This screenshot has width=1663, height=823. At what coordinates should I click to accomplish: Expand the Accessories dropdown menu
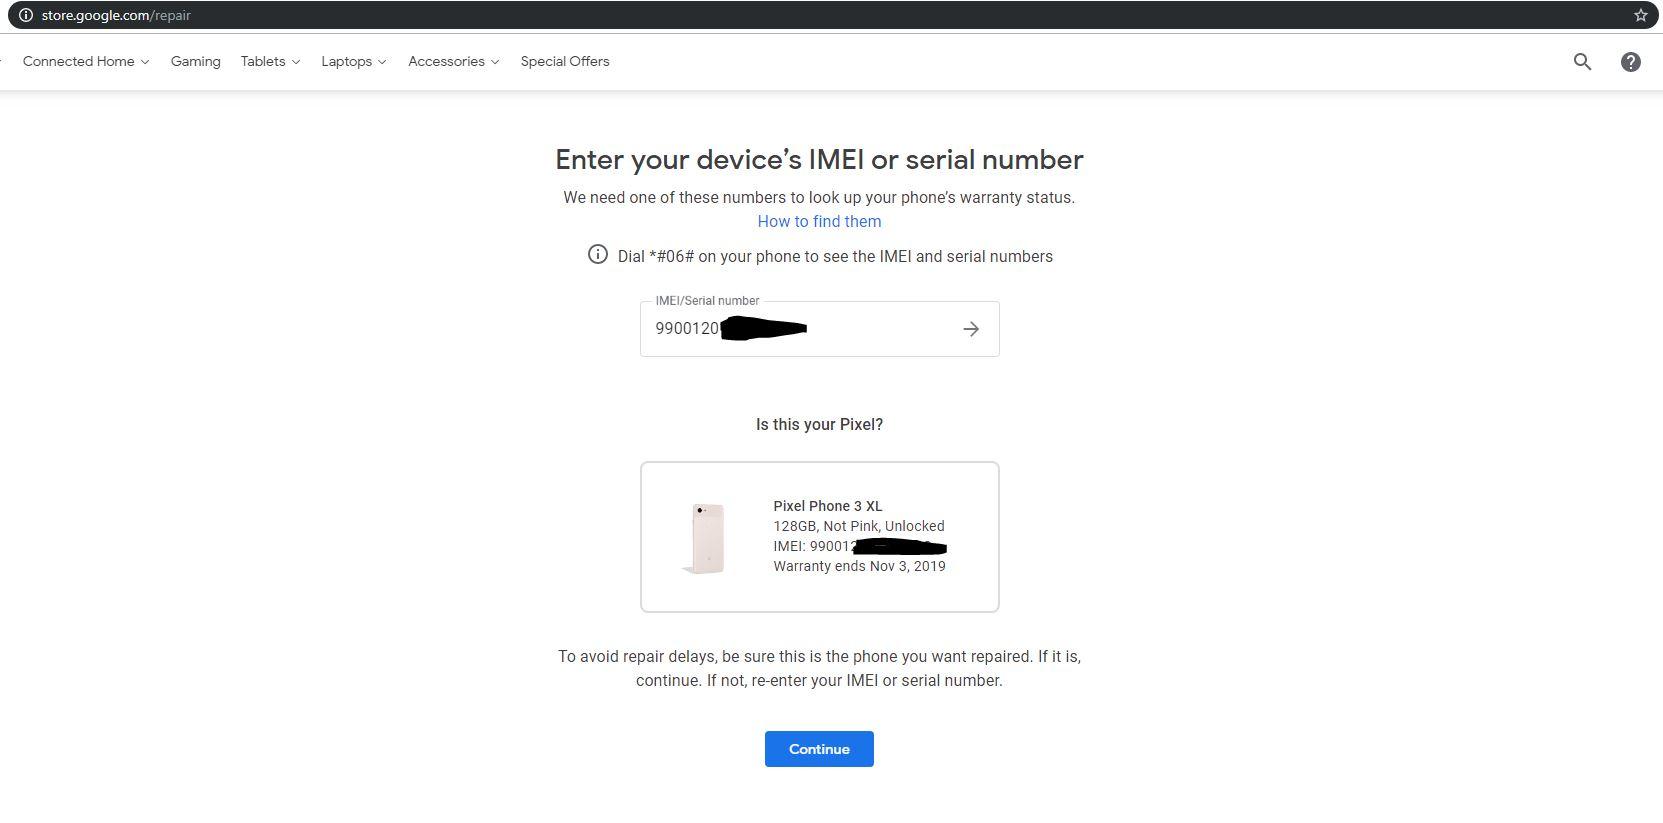pos(454,61)
